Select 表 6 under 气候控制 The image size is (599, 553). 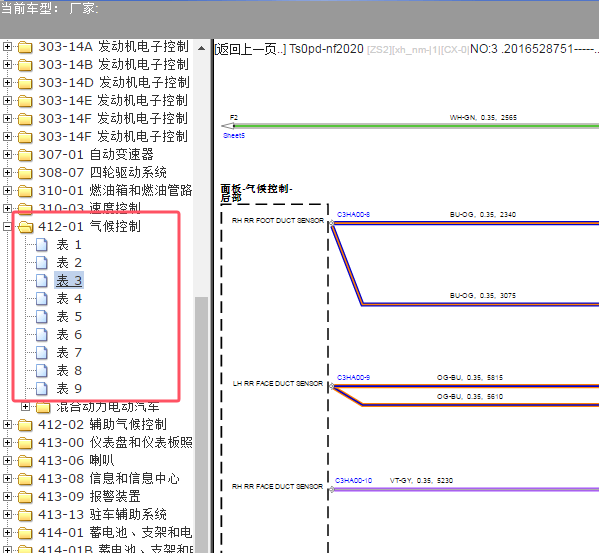pyautogui.click(x=69, y=335)
